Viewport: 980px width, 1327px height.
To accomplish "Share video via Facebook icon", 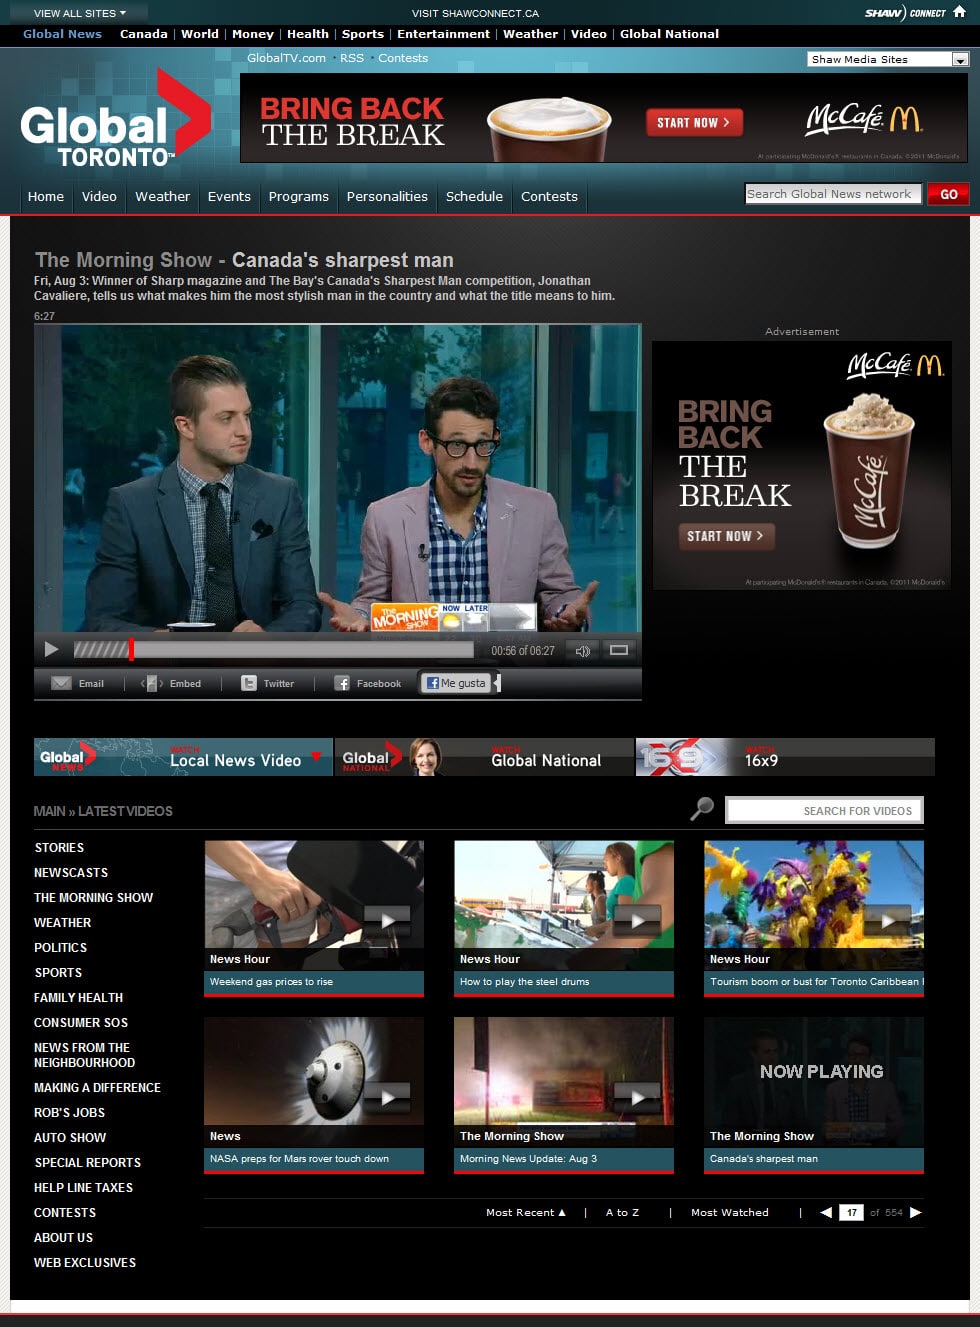I will coord(342,684).
